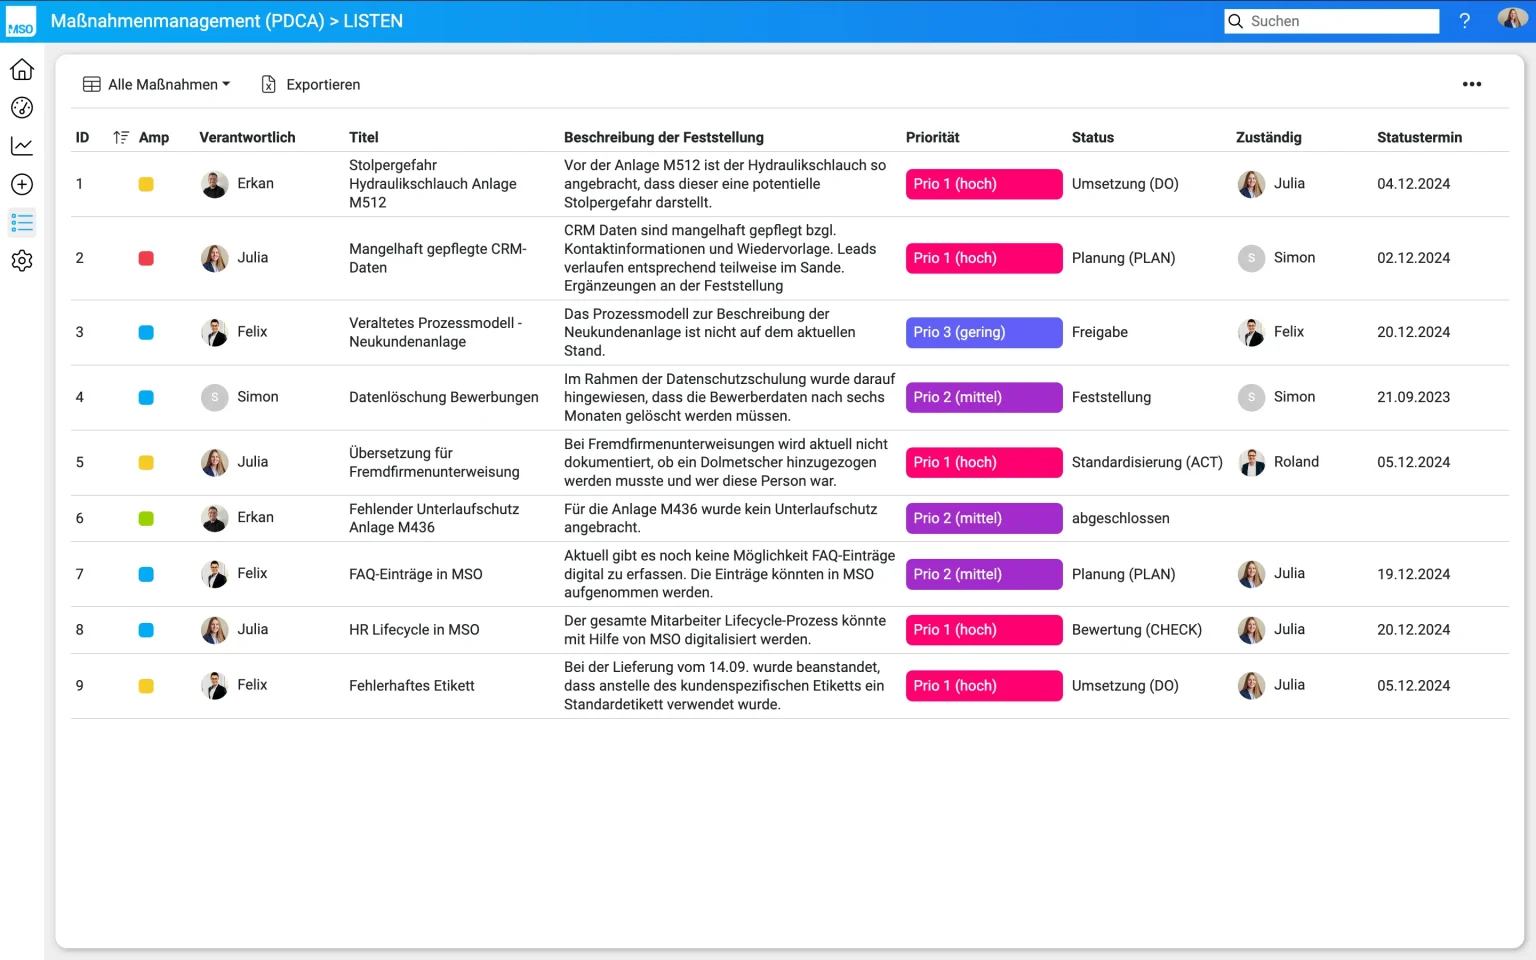Image resolution: width=1536 pixels, height=960 pixels.
Task: Open title Mangelhaft gepflegte CRM-Daten
Action: pyautogui.click(x=438, y=258)
